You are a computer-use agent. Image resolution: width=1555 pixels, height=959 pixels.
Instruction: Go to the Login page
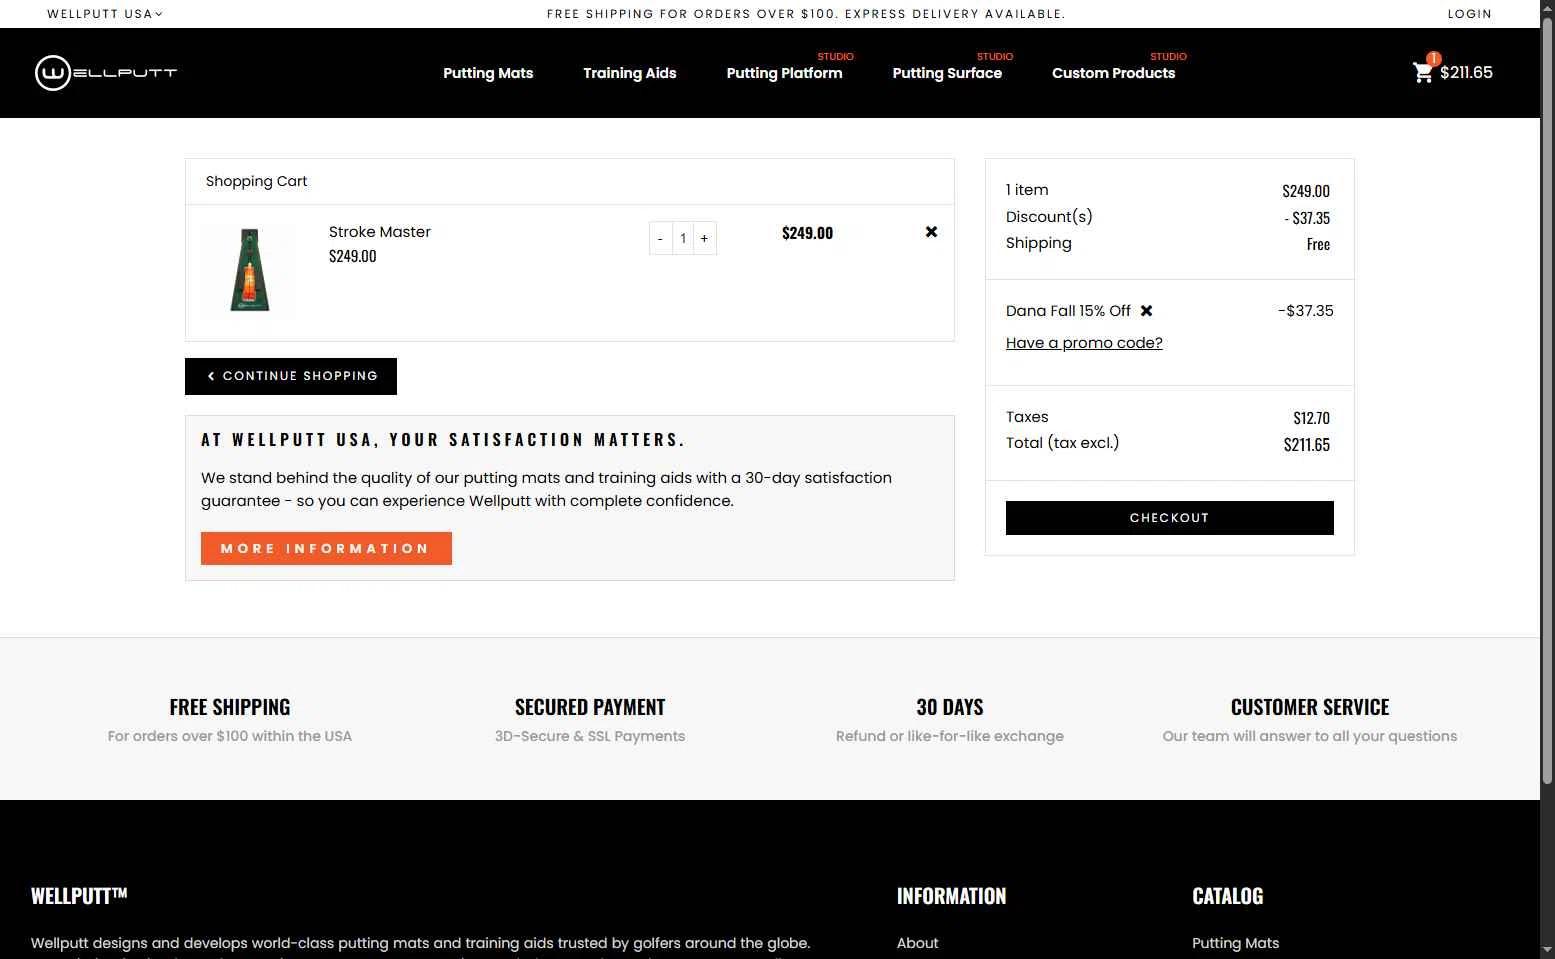pos(1469,14)
